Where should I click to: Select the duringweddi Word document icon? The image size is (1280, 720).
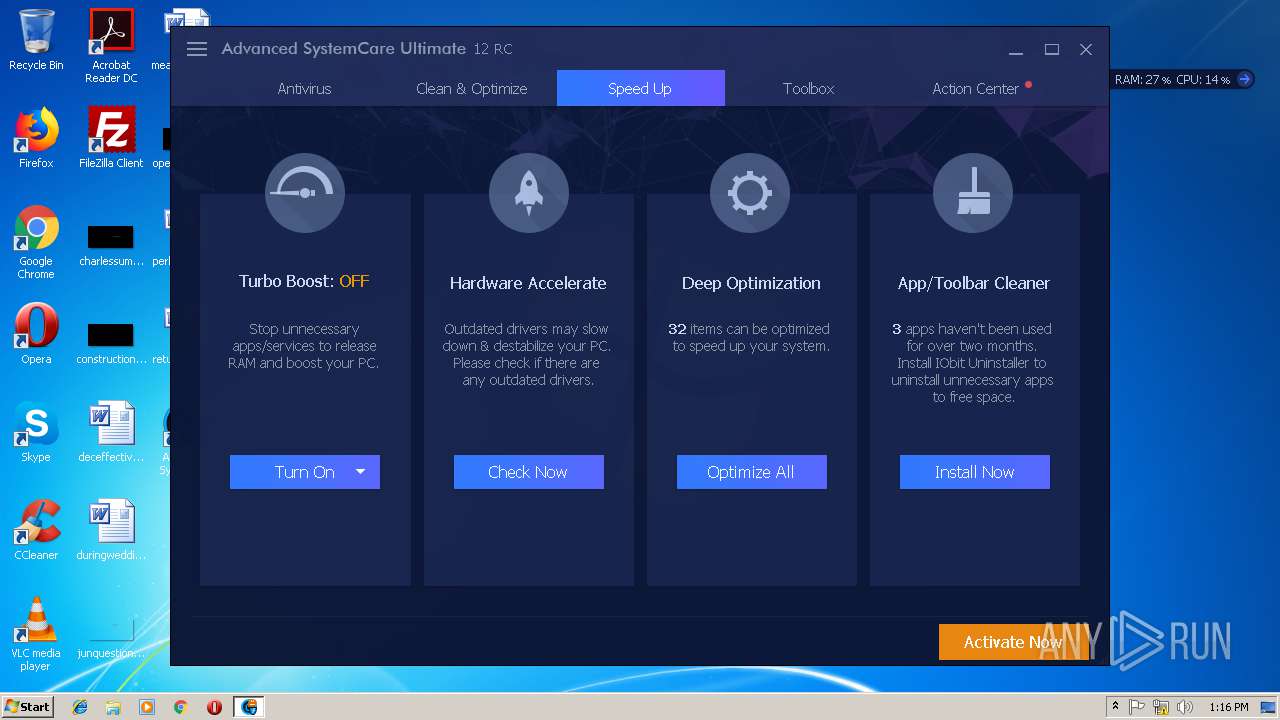[x=111, y=530]
